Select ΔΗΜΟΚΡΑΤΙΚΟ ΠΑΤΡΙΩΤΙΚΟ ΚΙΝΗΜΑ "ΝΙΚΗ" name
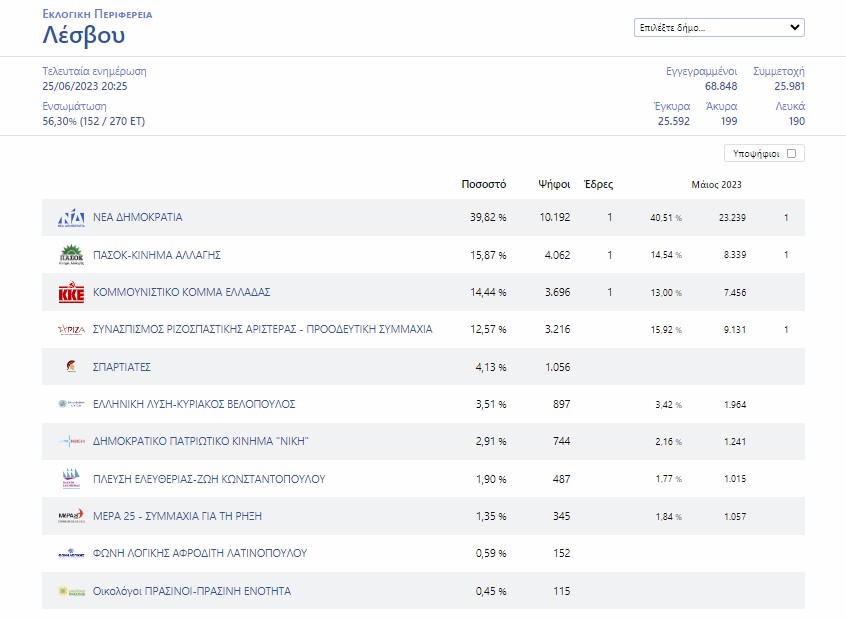Viewport: 846px width, 620px height. pos(201,441)
